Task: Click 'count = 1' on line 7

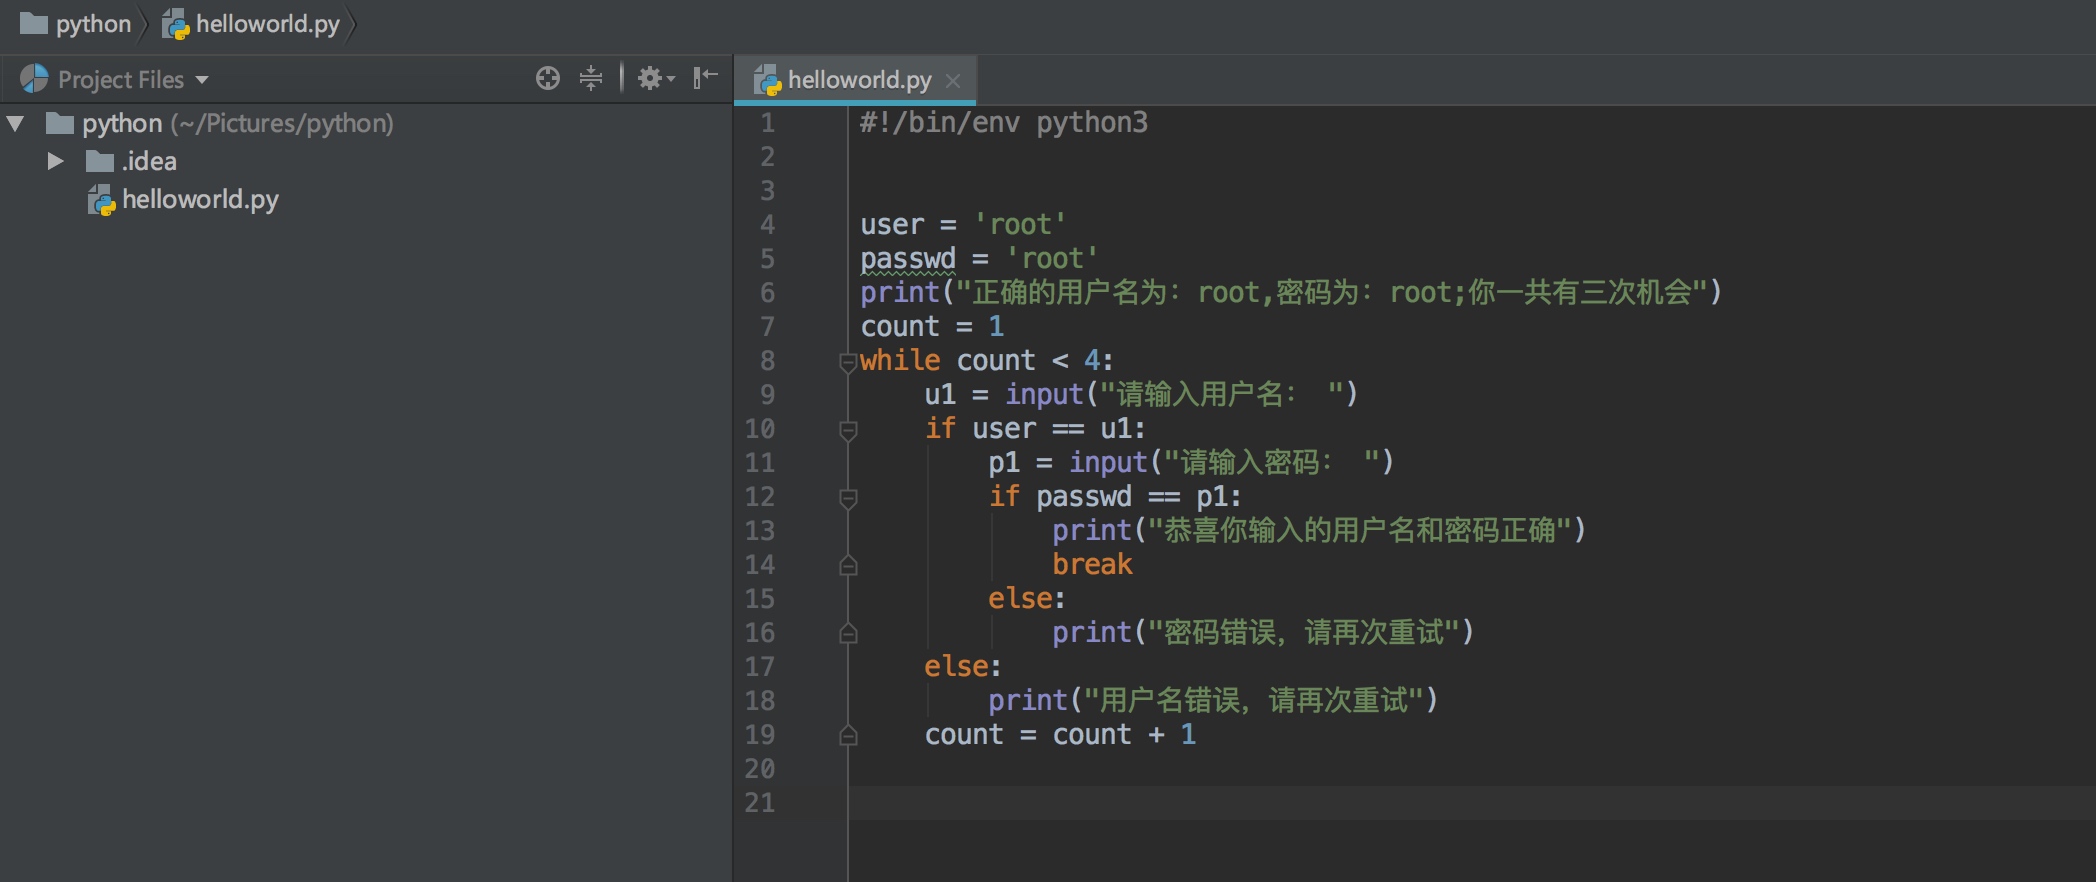Action: [932, 326]
